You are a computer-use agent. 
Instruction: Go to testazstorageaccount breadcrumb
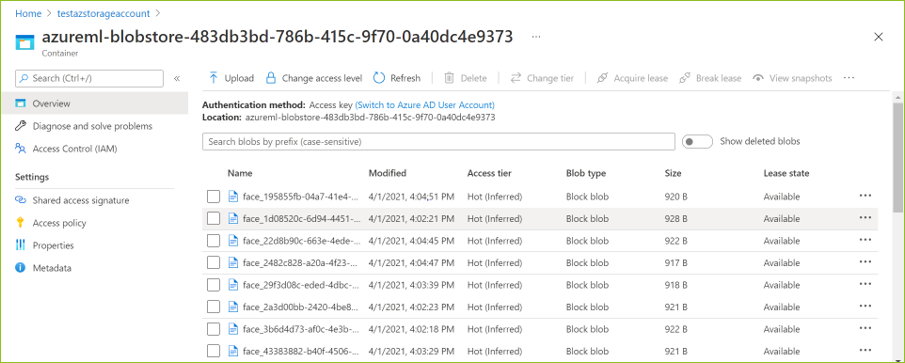point(103,13)
